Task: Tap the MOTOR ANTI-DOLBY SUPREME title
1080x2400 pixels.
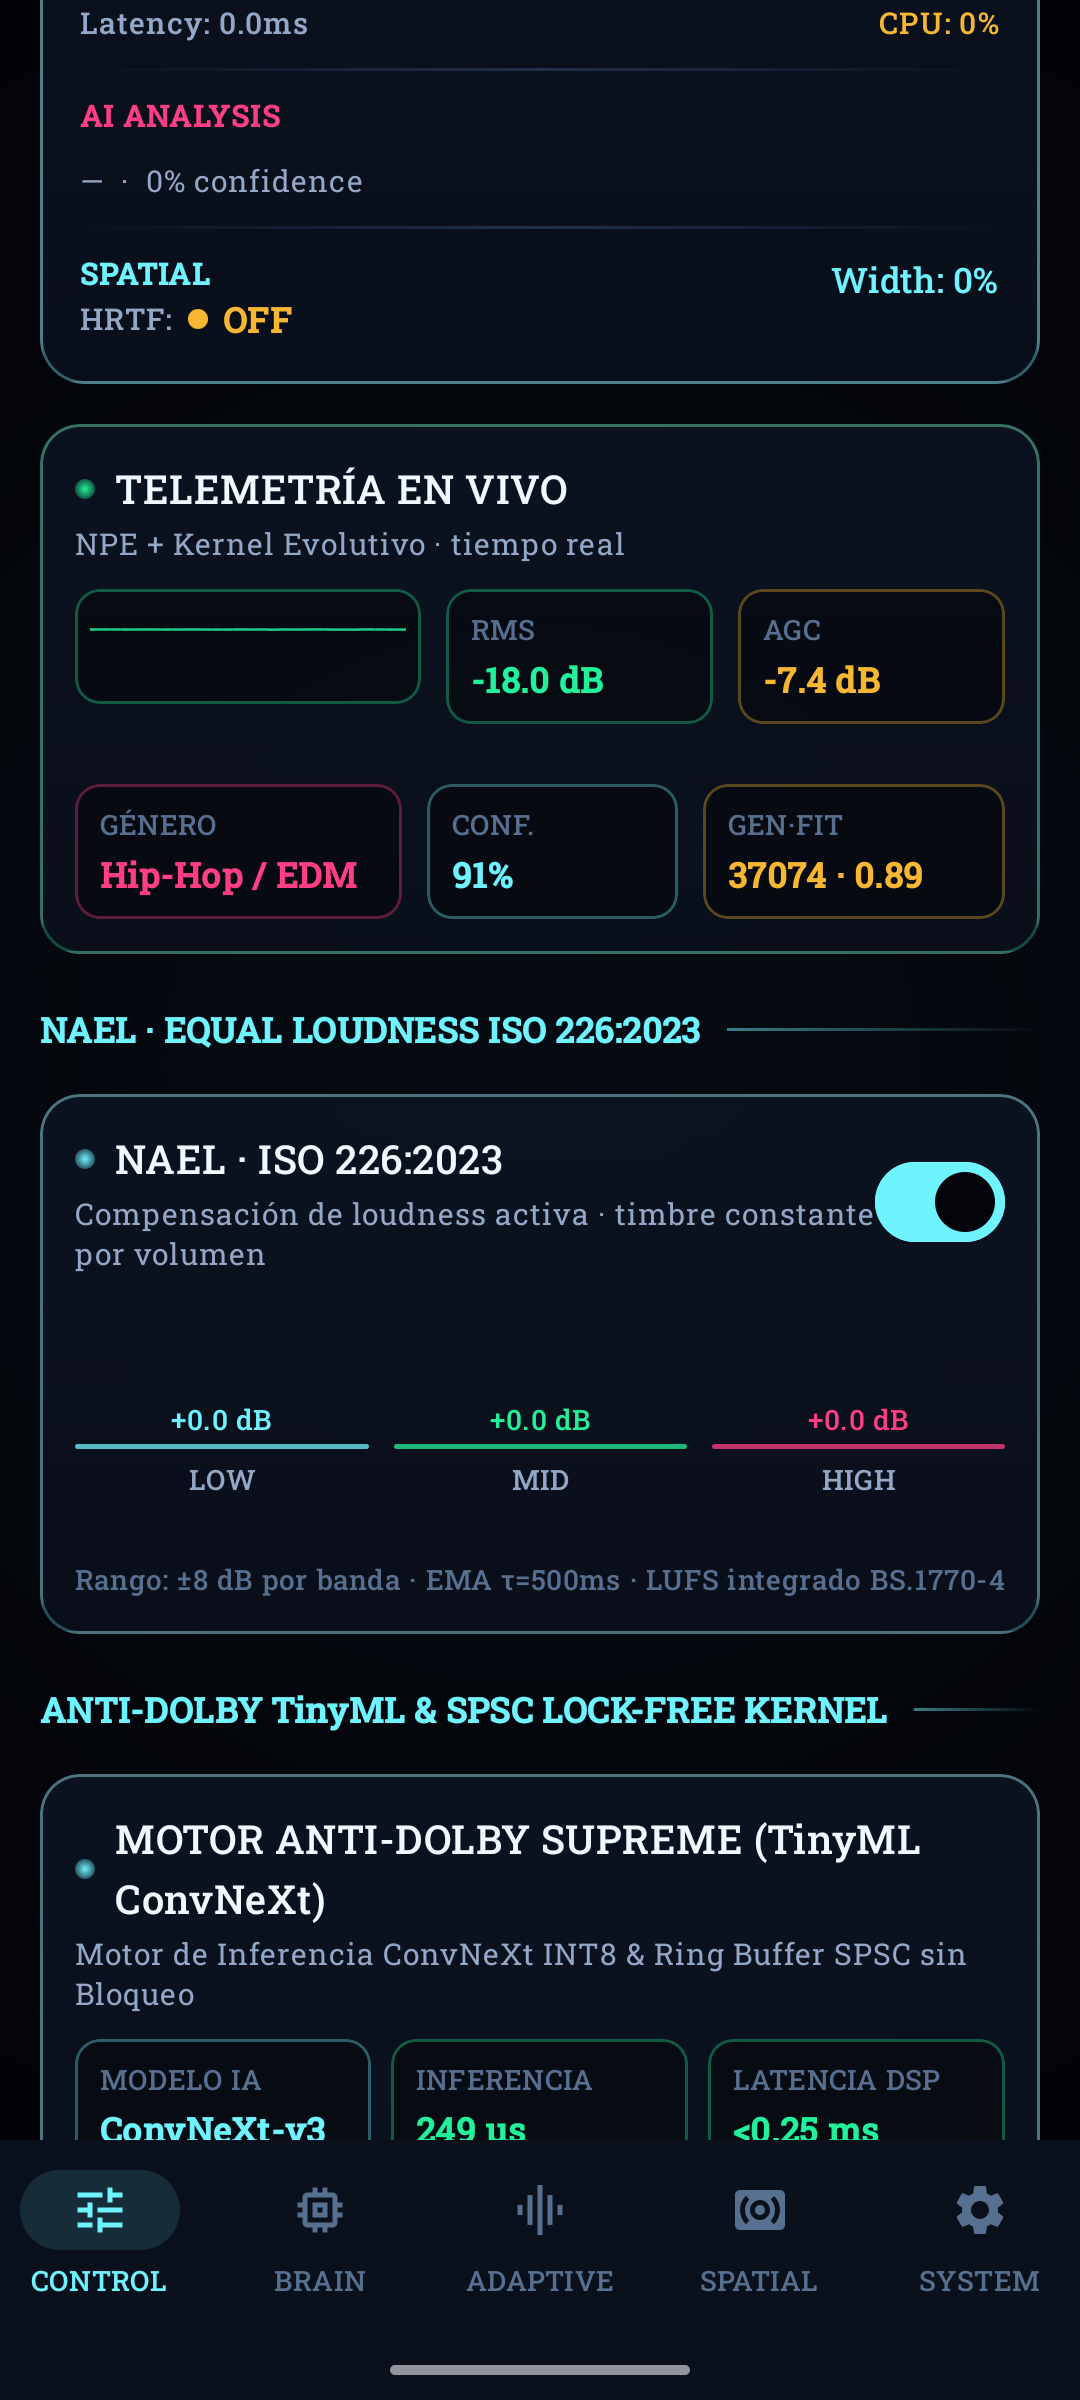Action: [518, 1870]
